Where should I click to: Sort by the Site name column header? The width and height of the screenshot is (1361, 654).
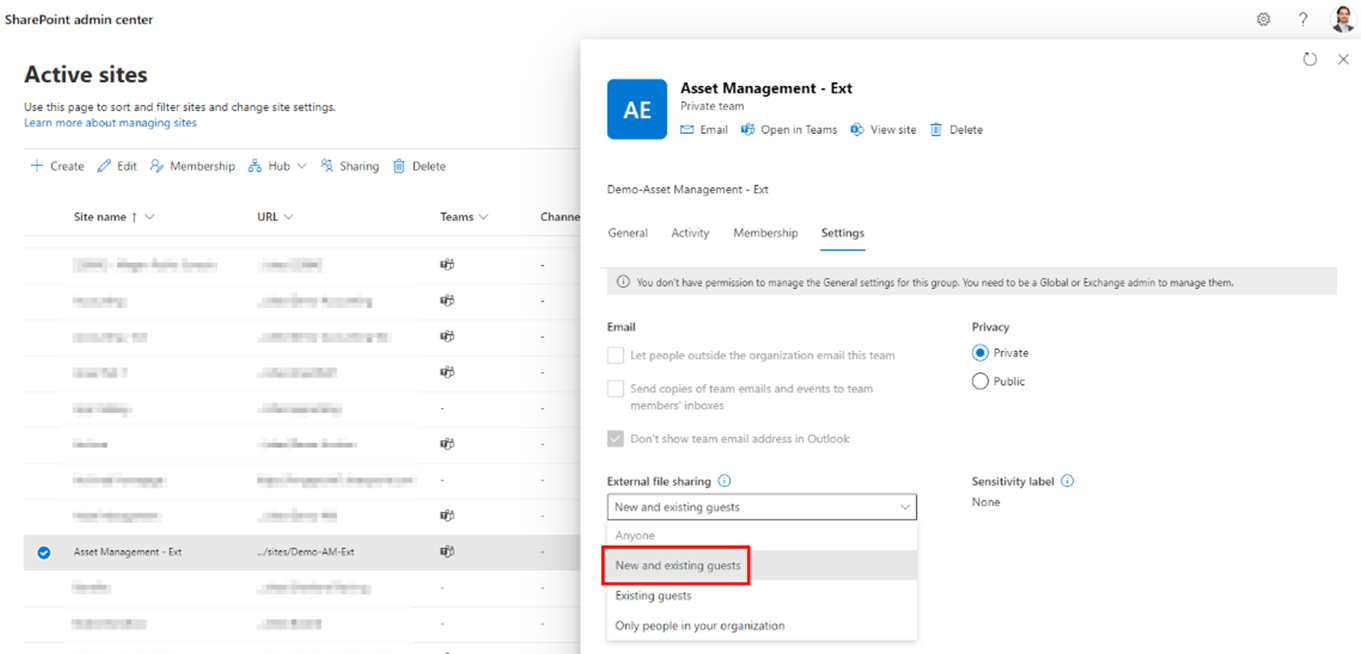coord(100,217)
